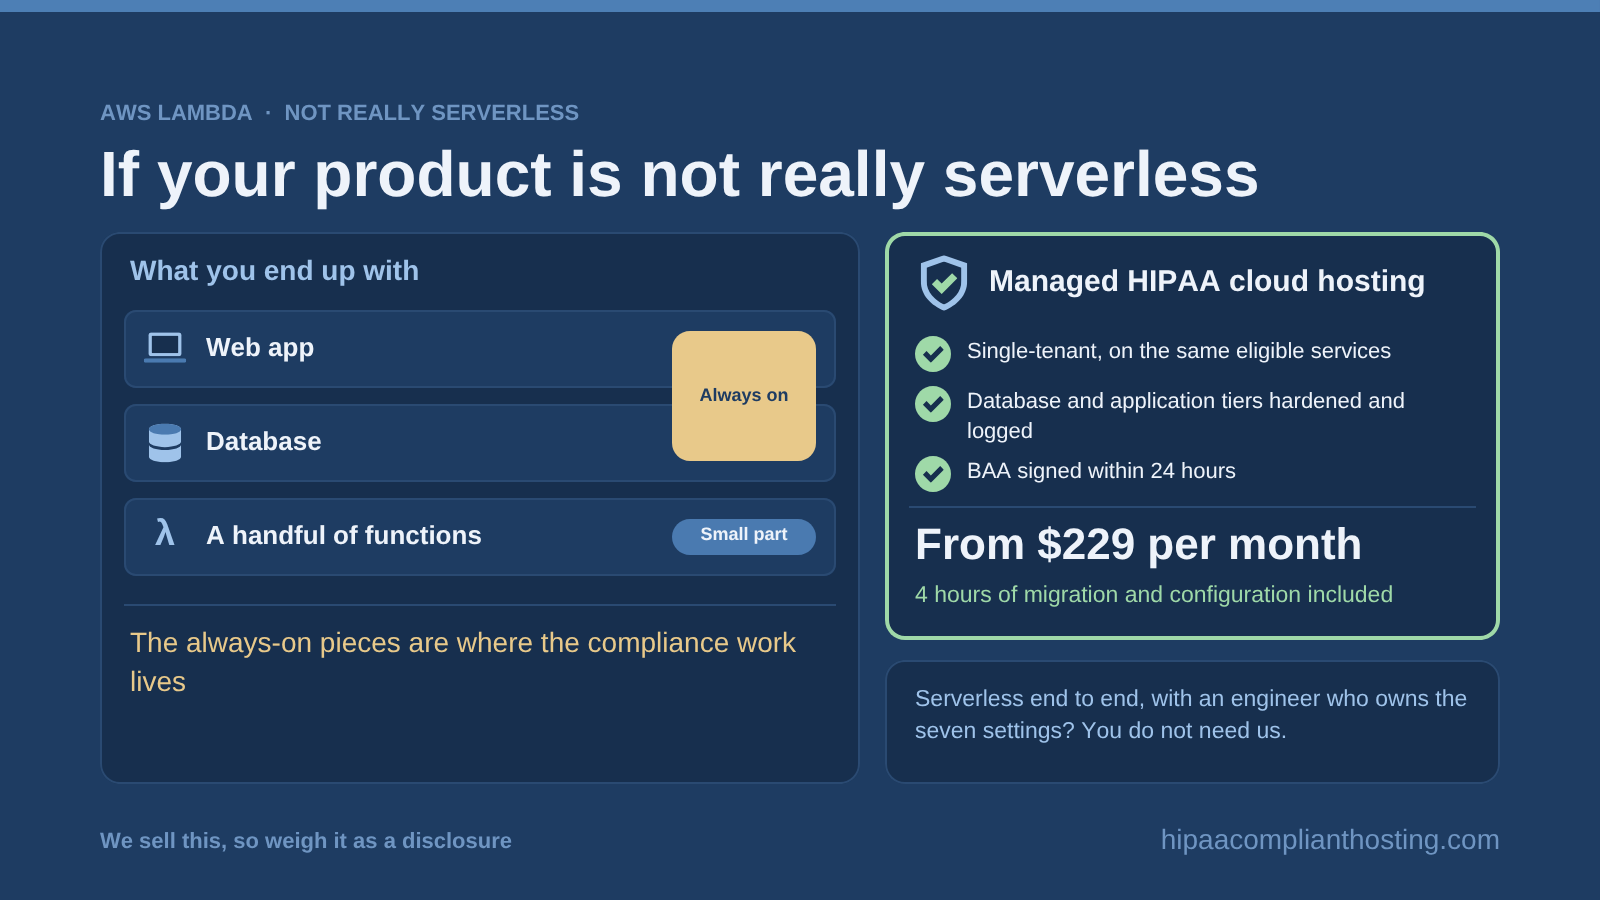Click the Database label
1600x900 pixels.
264,442
